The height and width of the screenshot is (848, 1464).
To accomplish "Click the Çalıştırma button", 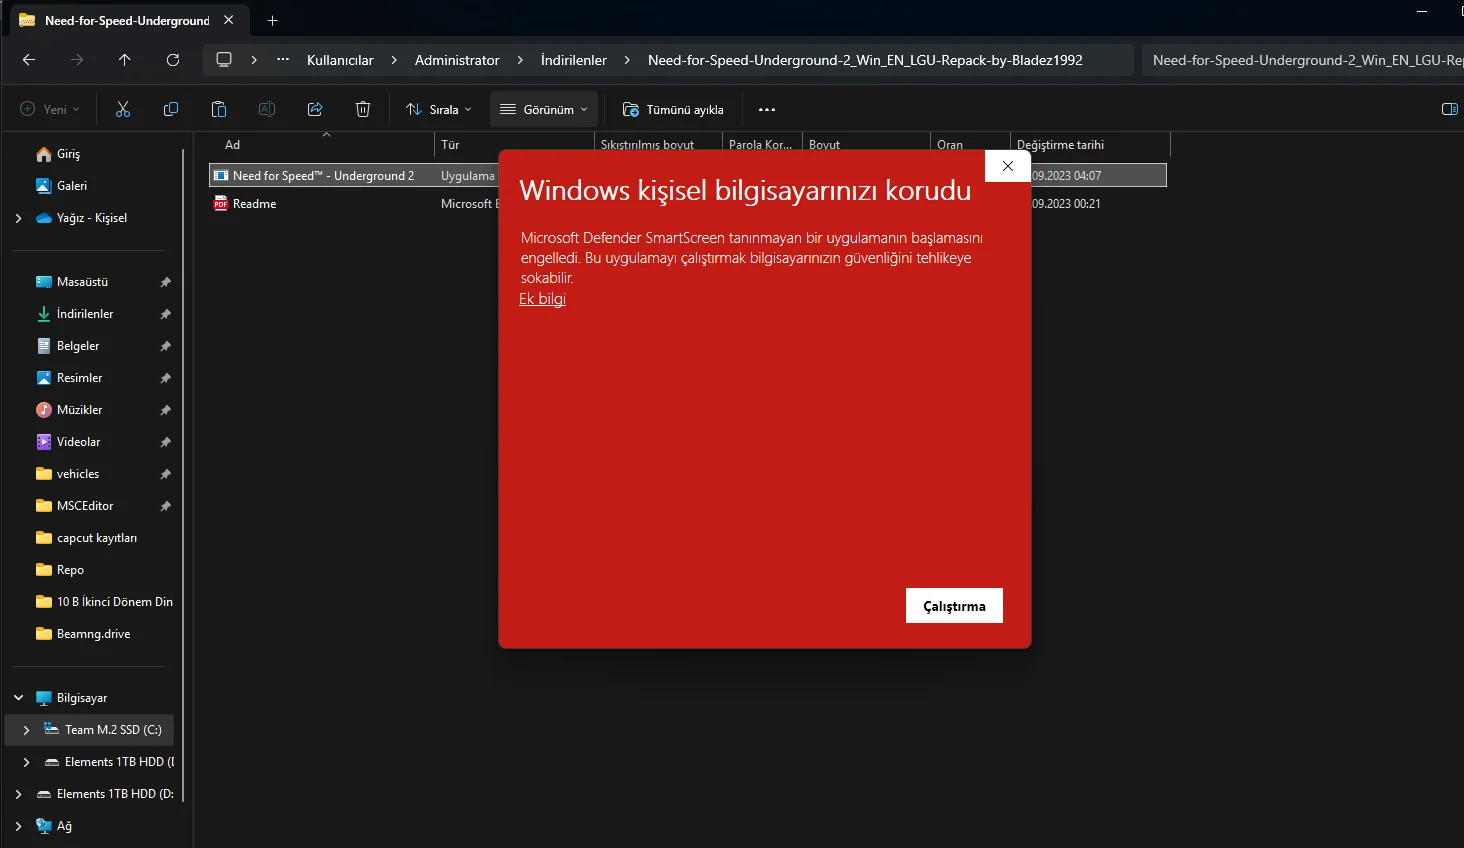I will click(954, 606).
